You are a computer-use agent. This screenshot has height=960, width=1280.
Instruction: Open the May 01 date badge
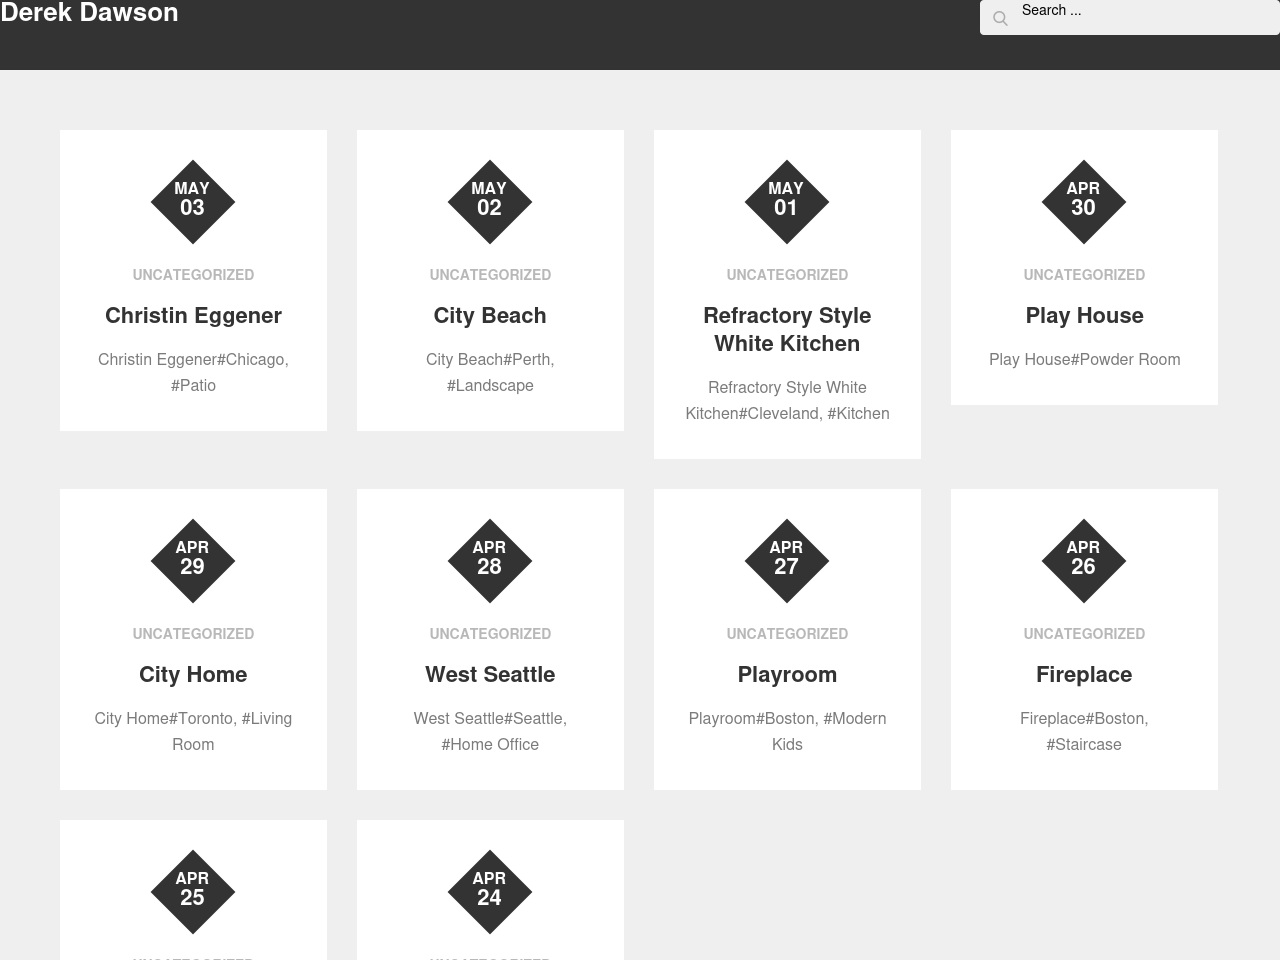pos(787,202)
